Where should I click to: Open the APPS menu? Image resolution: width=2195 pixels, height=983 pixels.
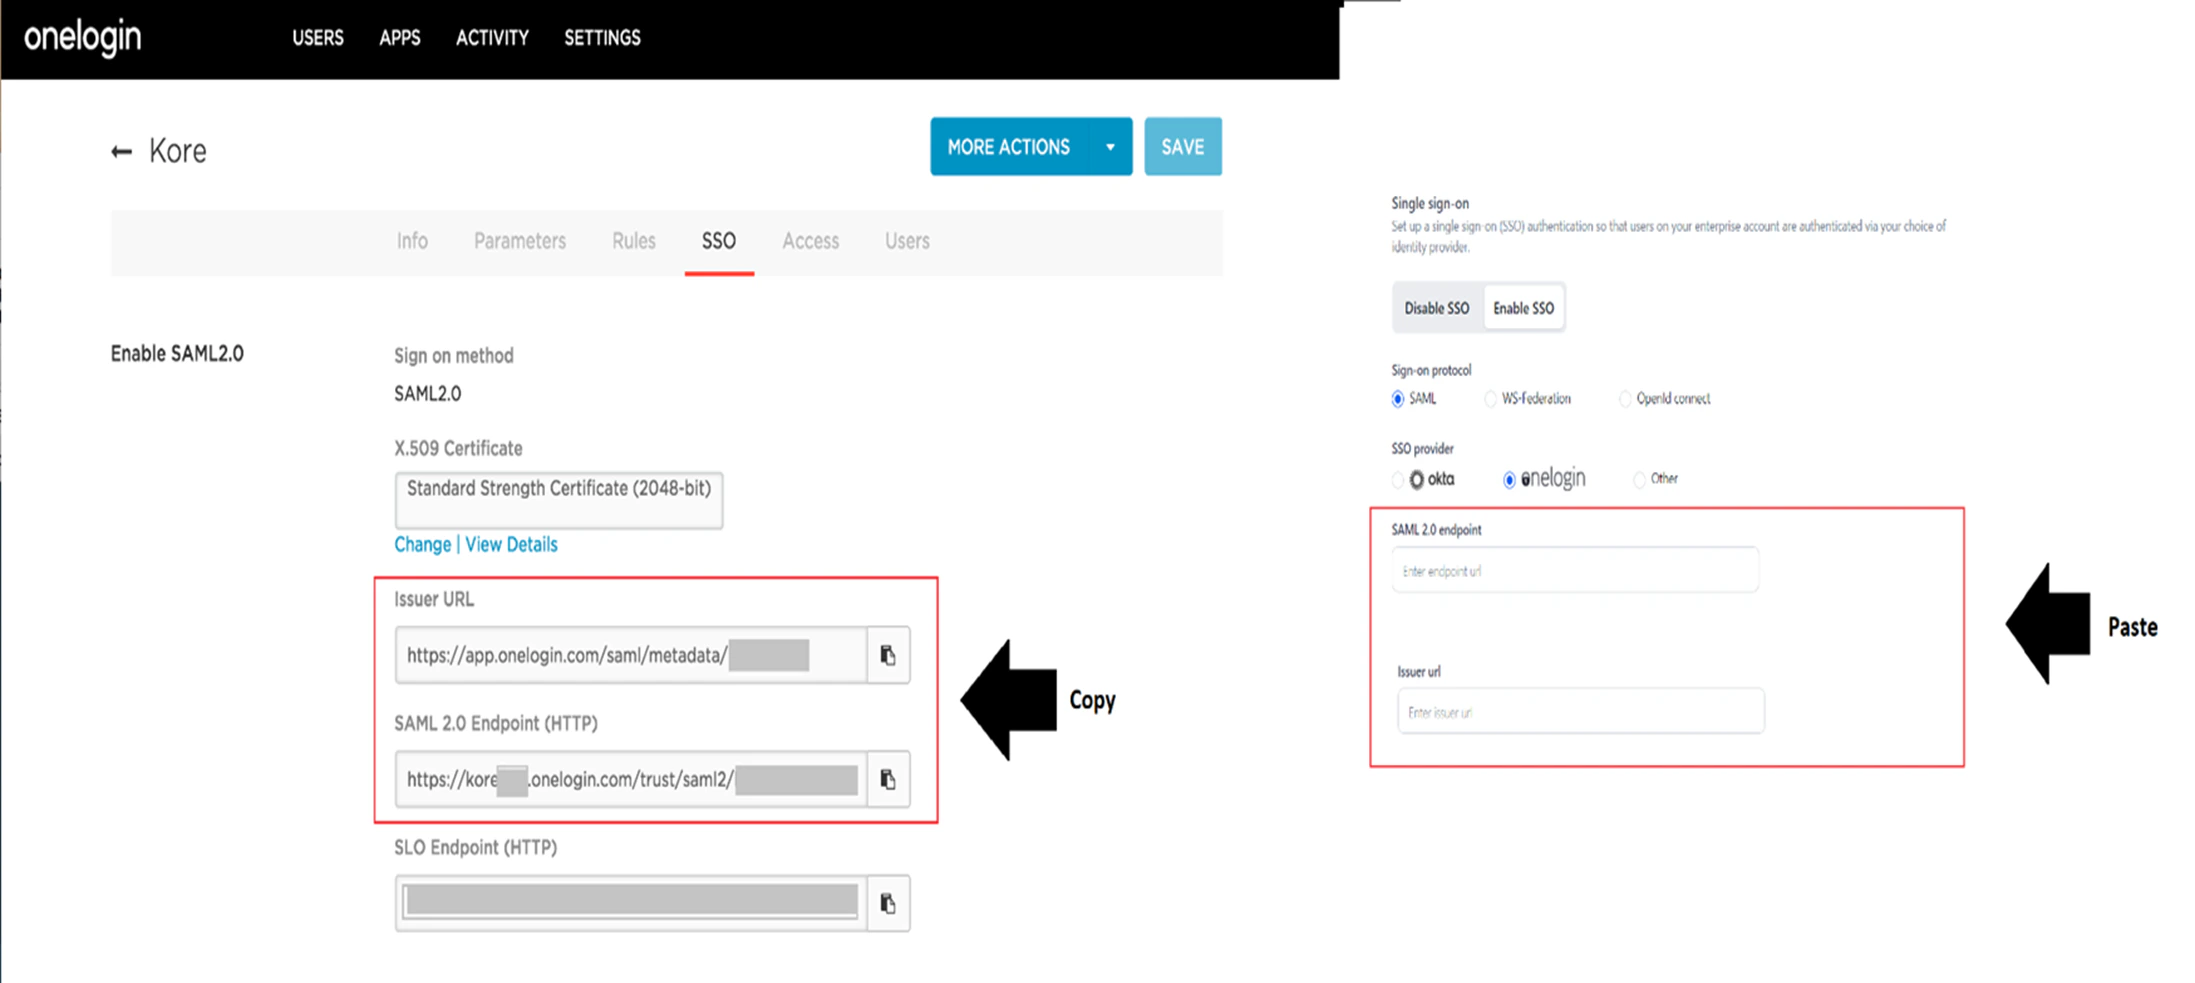click(x=399, y=38)
